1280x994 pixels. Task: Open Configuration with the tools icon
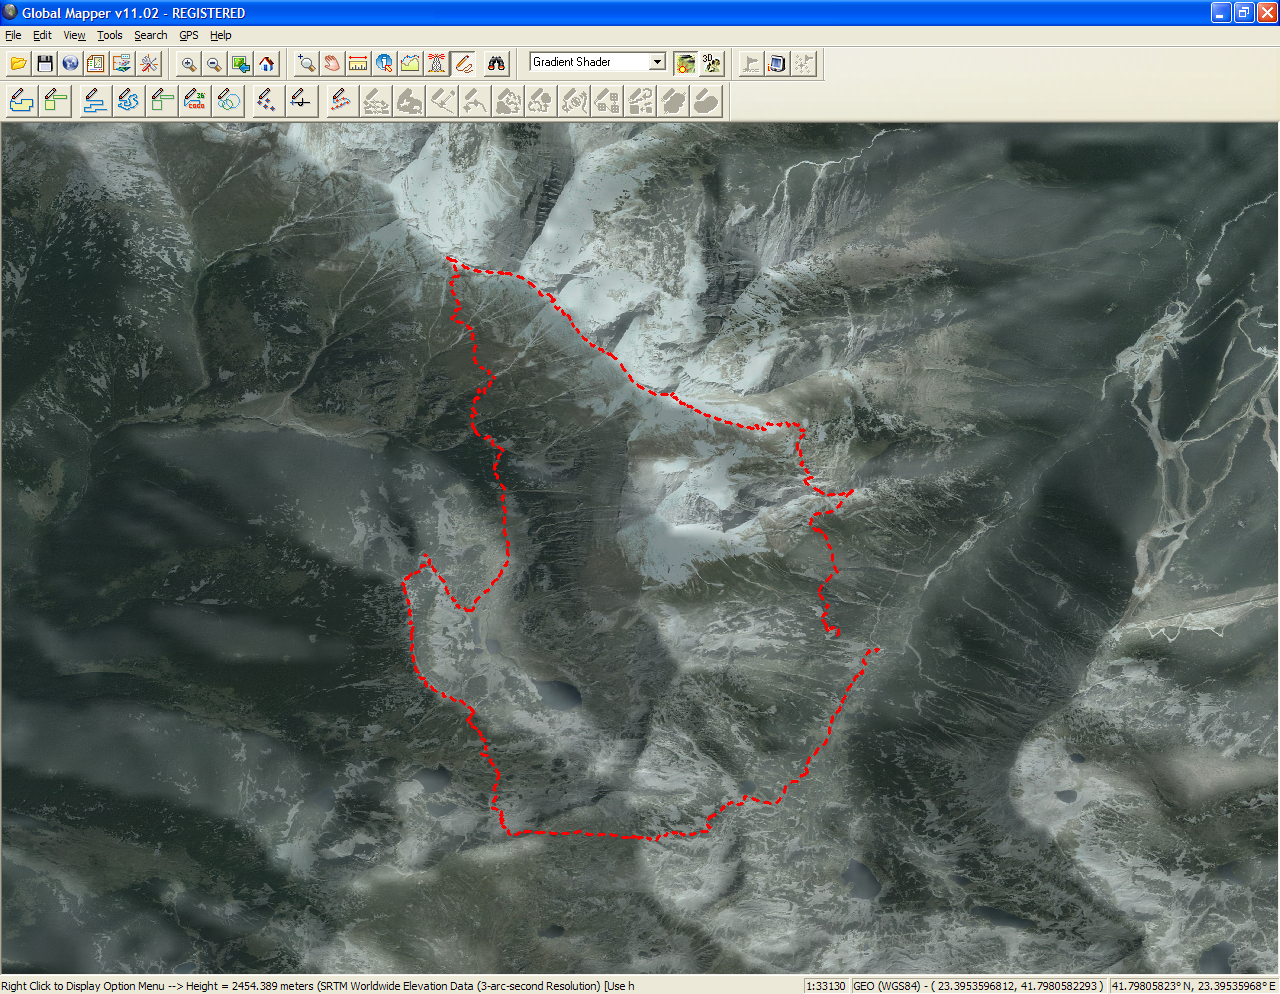tap(148, 64)
